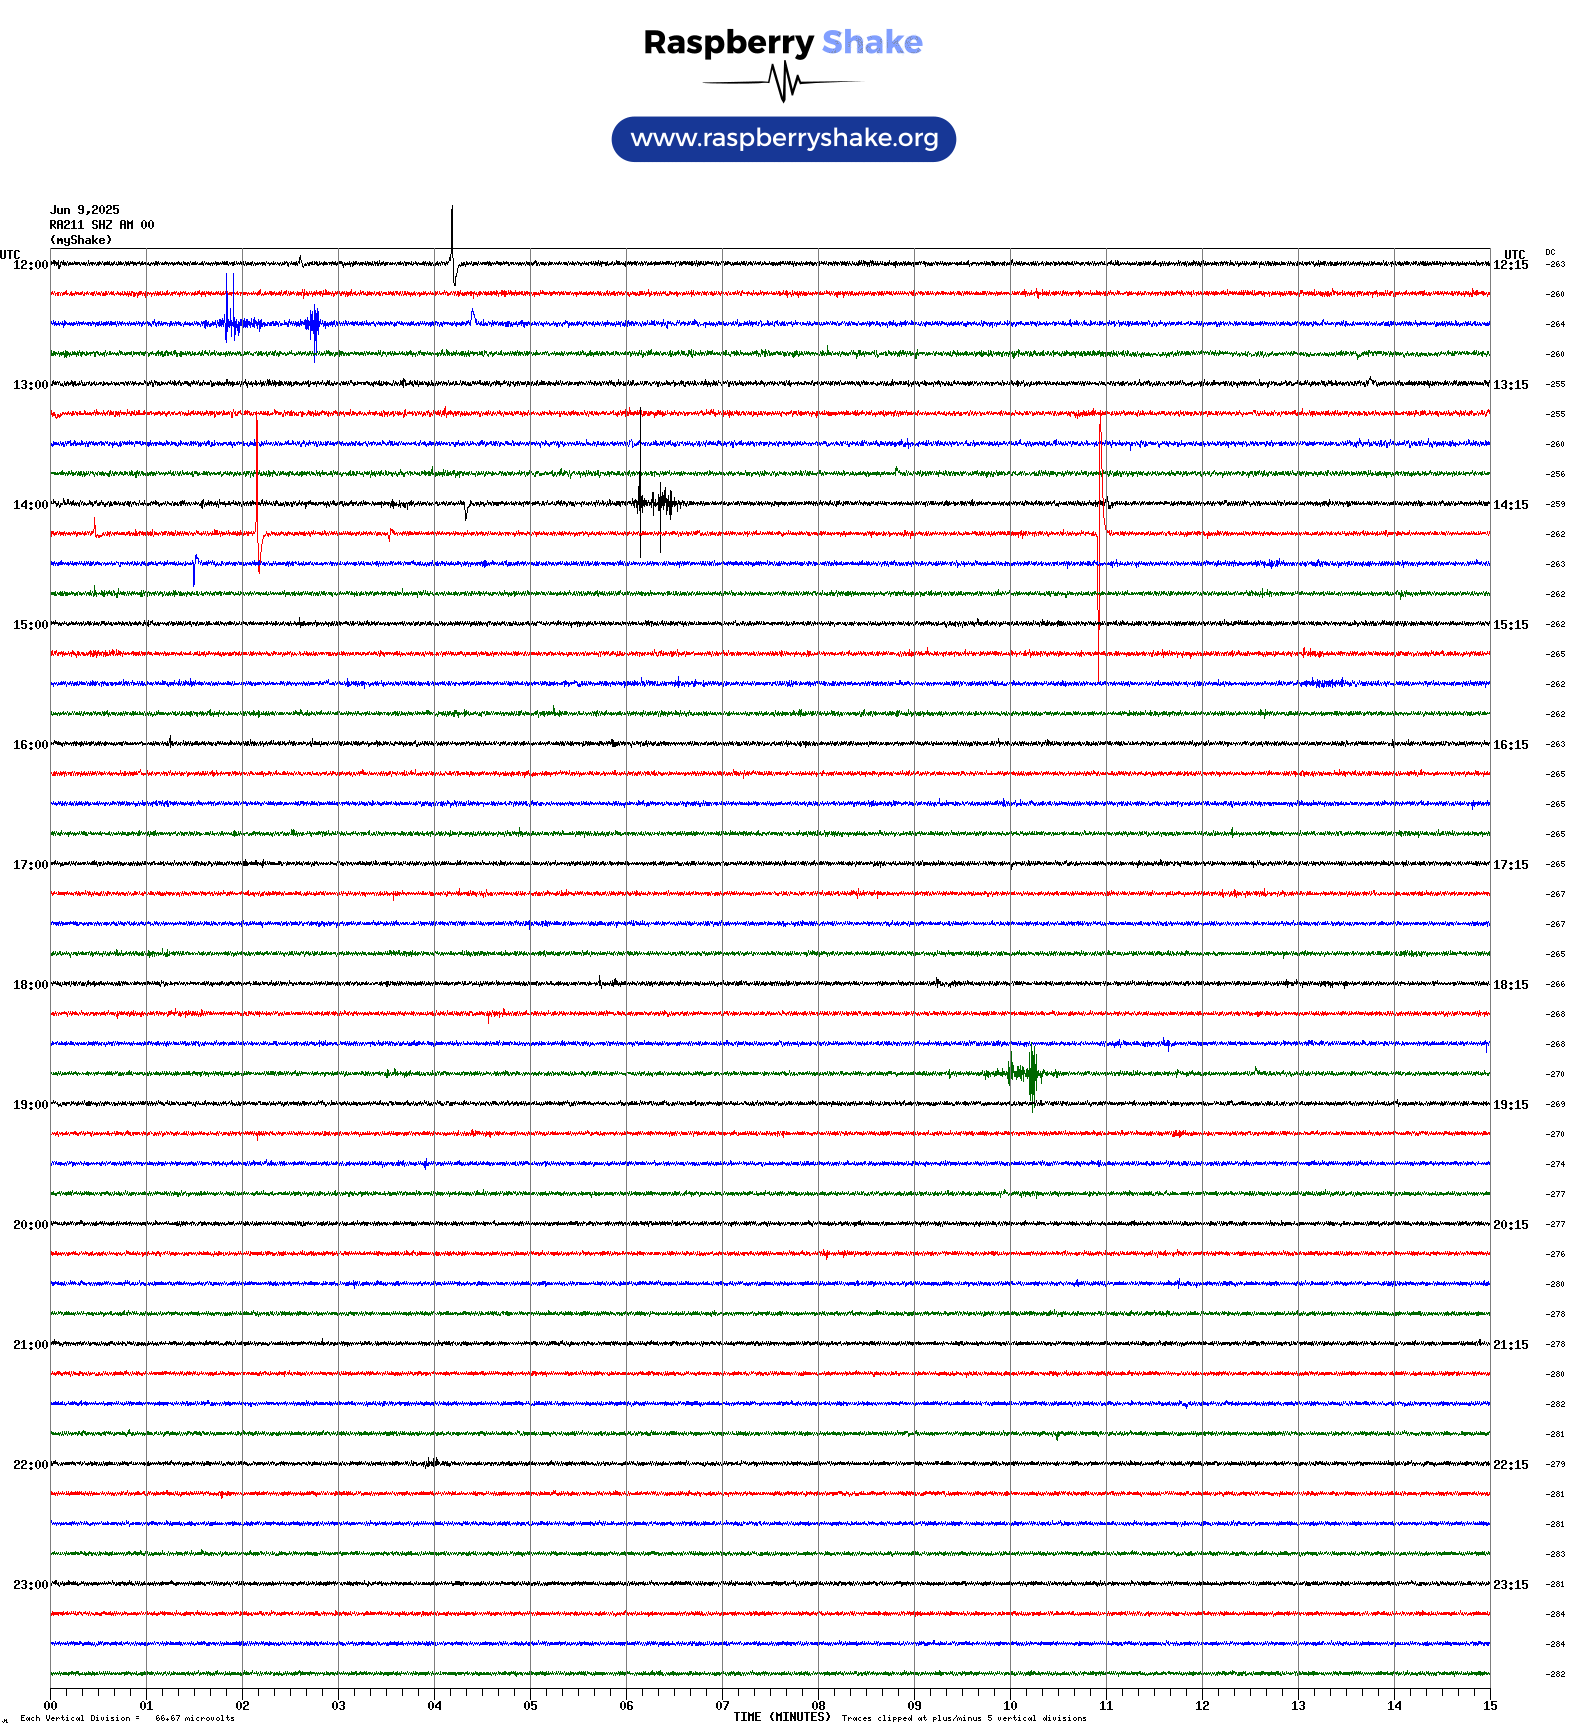Click the '16:00' row time label

coord(30,745)
